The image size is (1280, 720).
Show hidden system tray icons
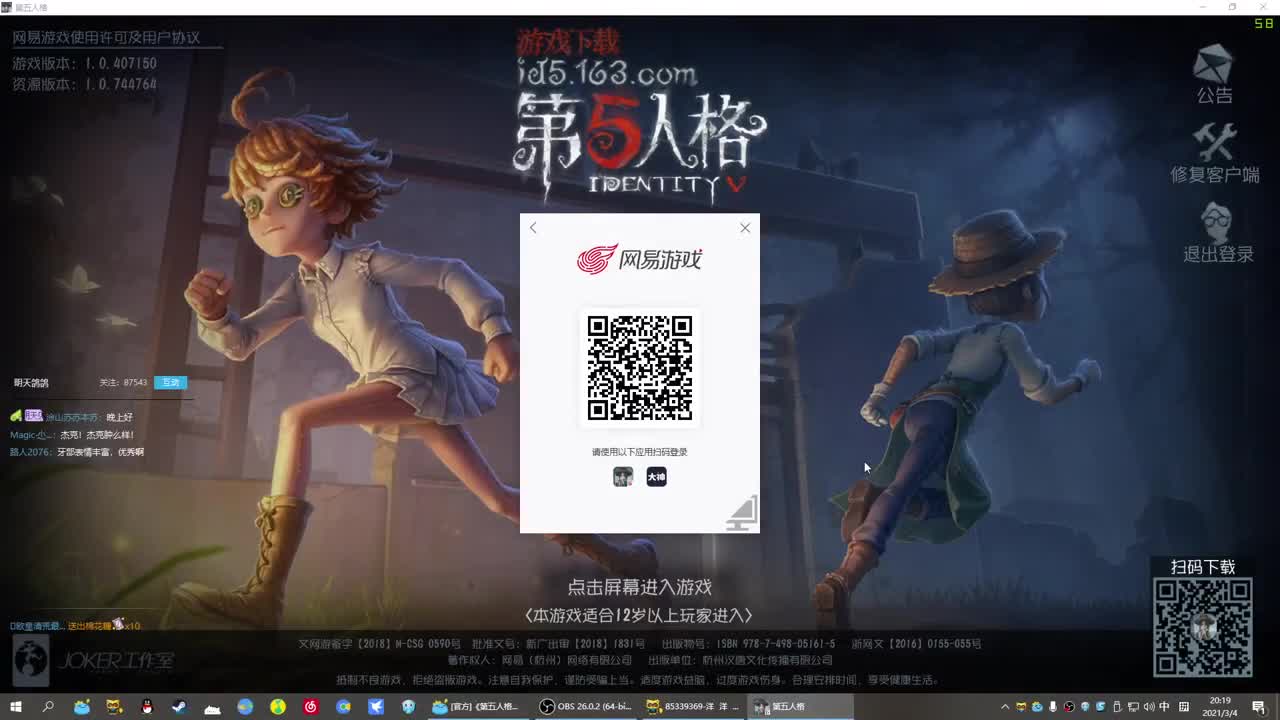coord(1005,707)
